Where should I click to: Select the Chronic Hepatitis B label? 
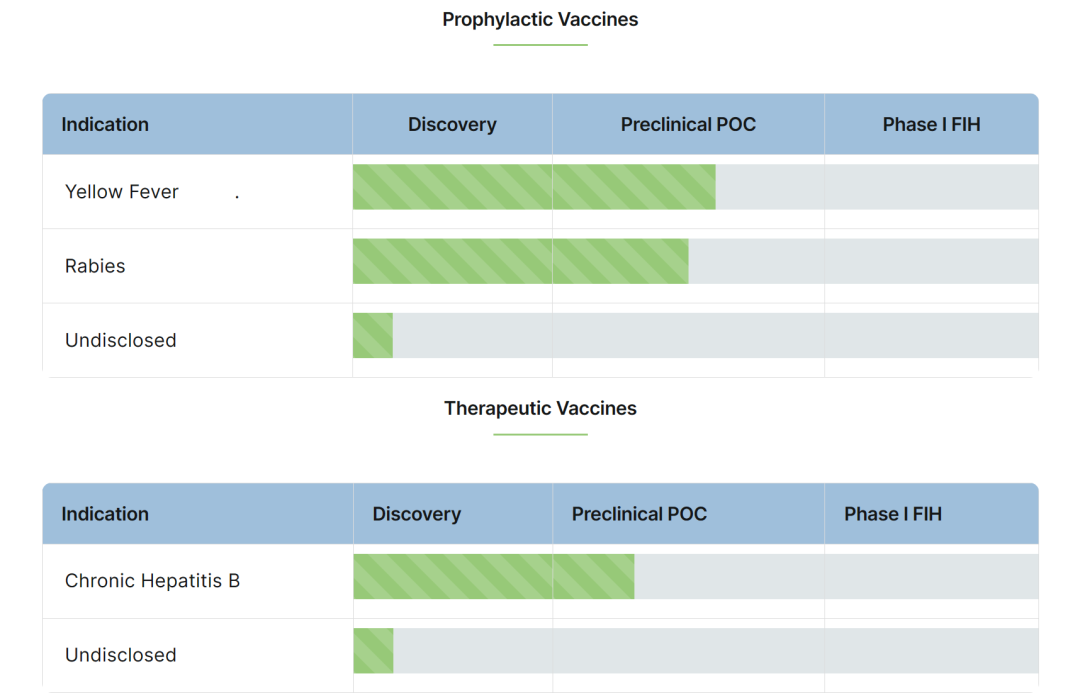[x=152, y=581]
